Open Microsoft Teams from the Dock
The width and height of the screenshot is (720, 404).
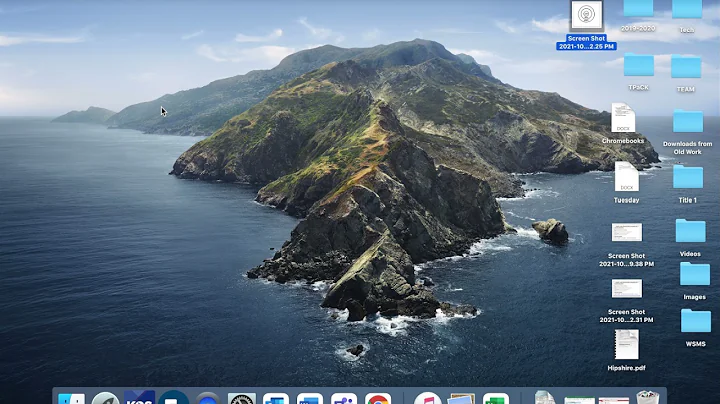tap(344, 398)
